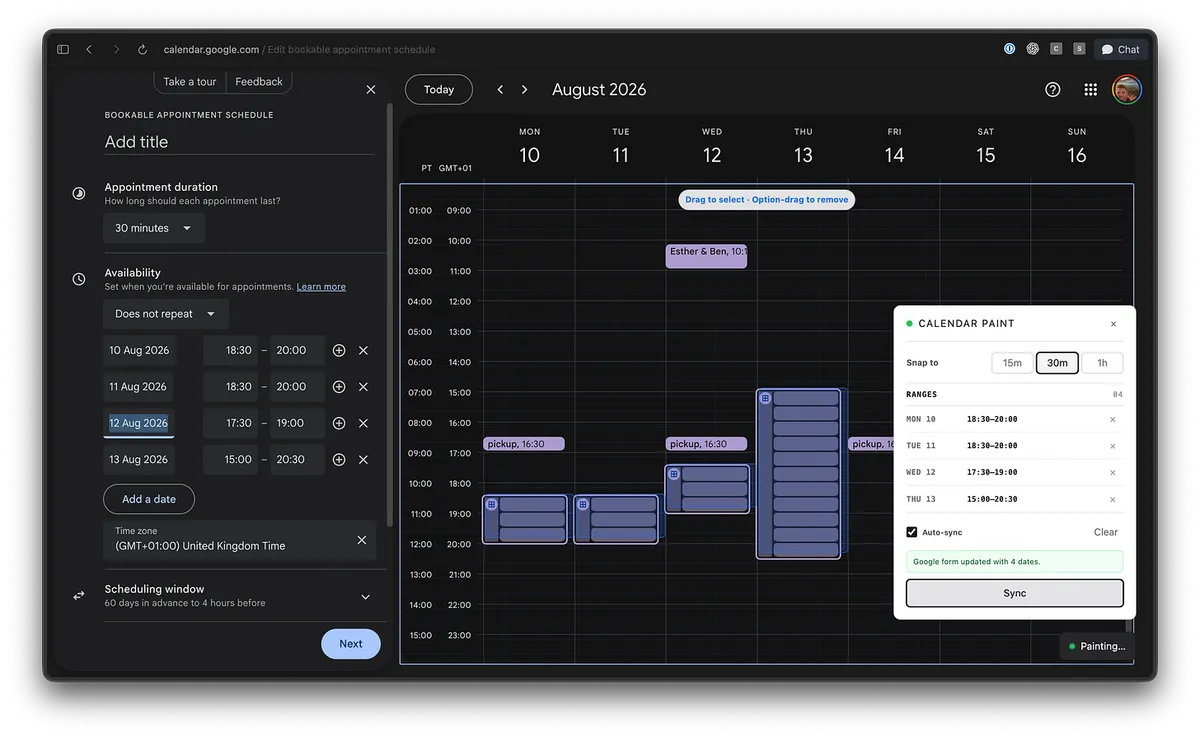Open start time 17:30 for 12 Aug

coord(231,423)
